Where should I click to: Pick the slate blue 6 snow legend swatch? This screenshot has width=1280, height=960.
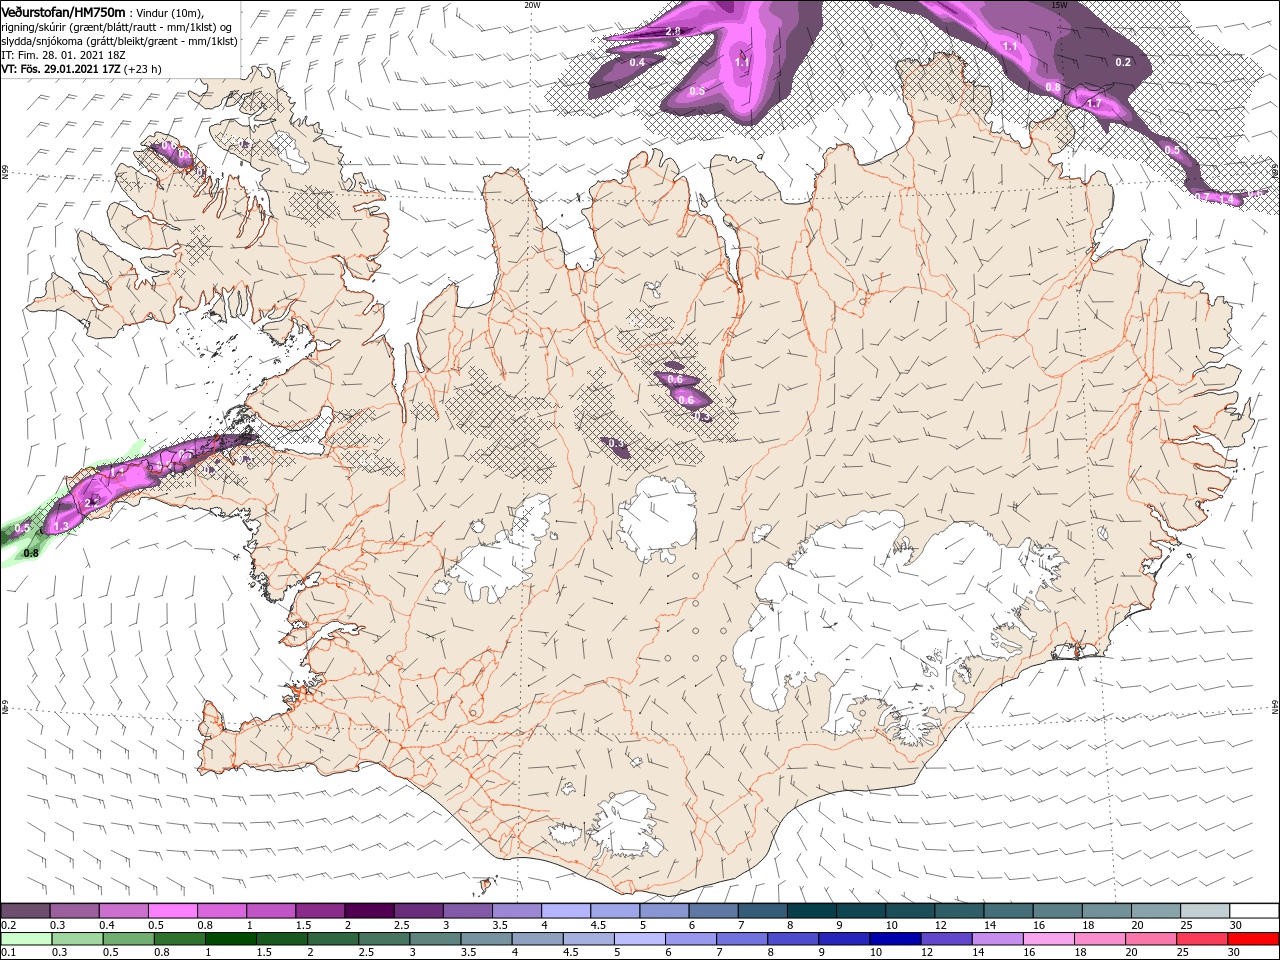[712, 911]
